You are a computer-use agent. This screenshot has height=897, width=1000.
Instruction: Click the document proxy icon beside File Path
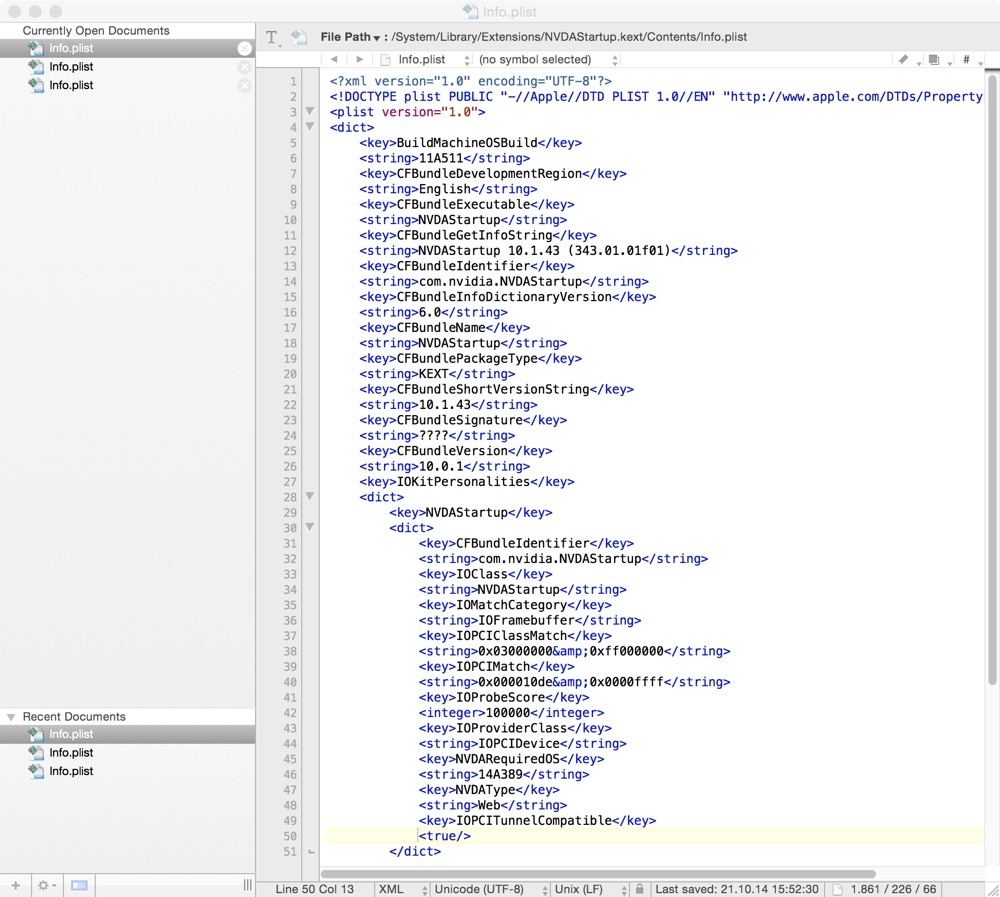(299, 37)
